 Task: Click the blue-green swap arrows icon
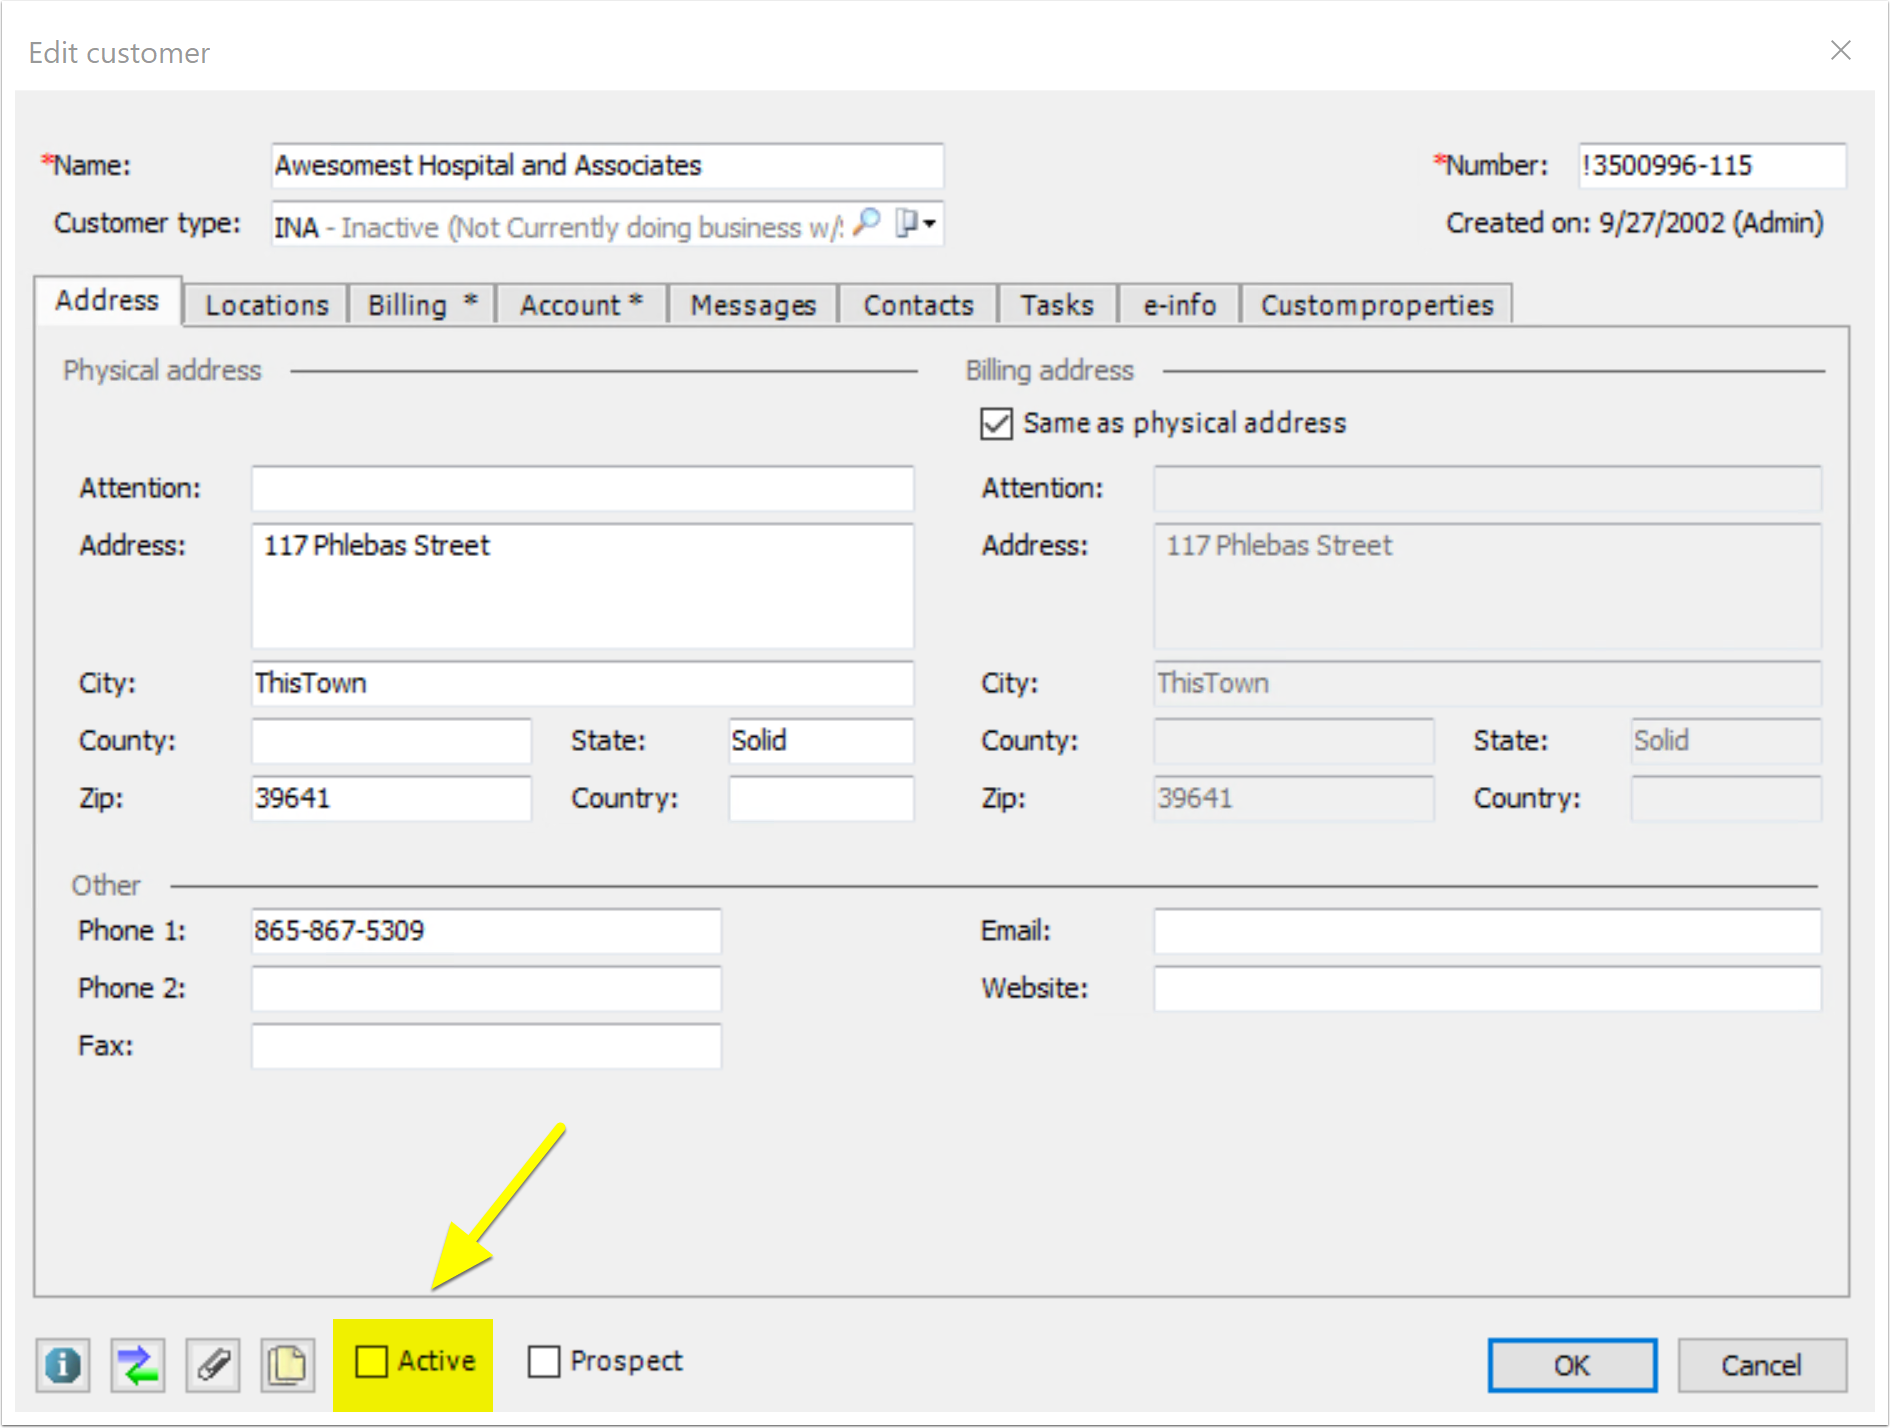click(138, 1365)
